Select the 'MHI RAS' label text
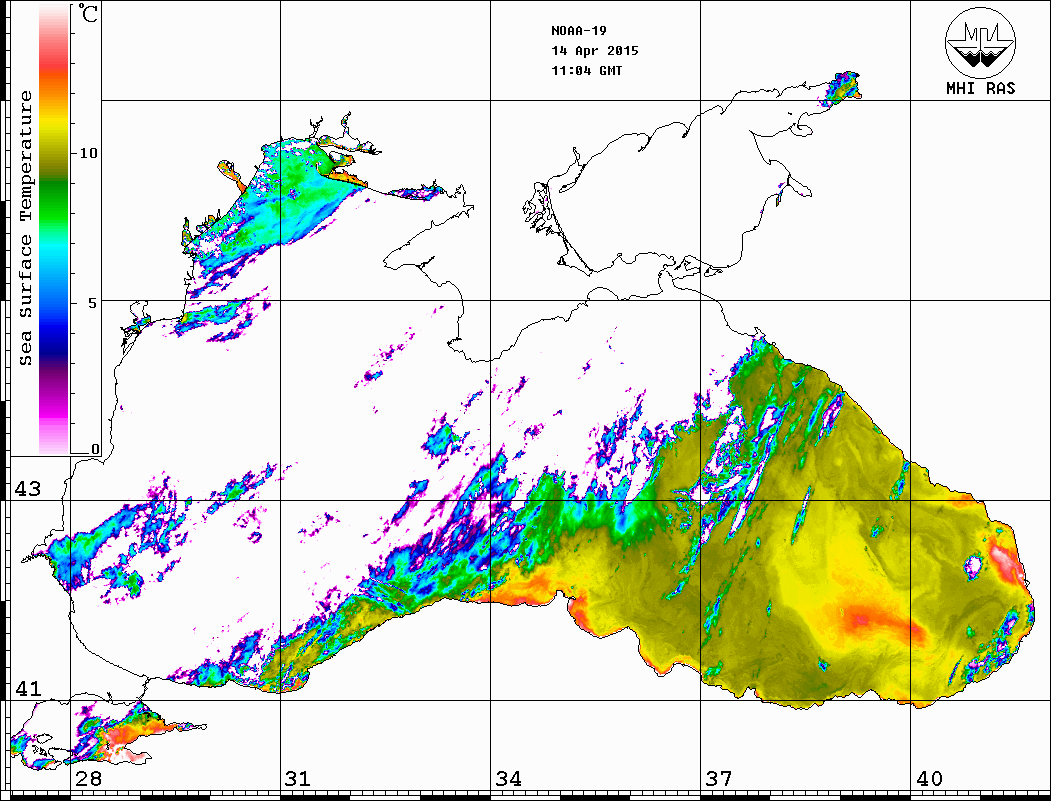The height and width of the screenshot is (801, 1051). [x=981, y=88]
